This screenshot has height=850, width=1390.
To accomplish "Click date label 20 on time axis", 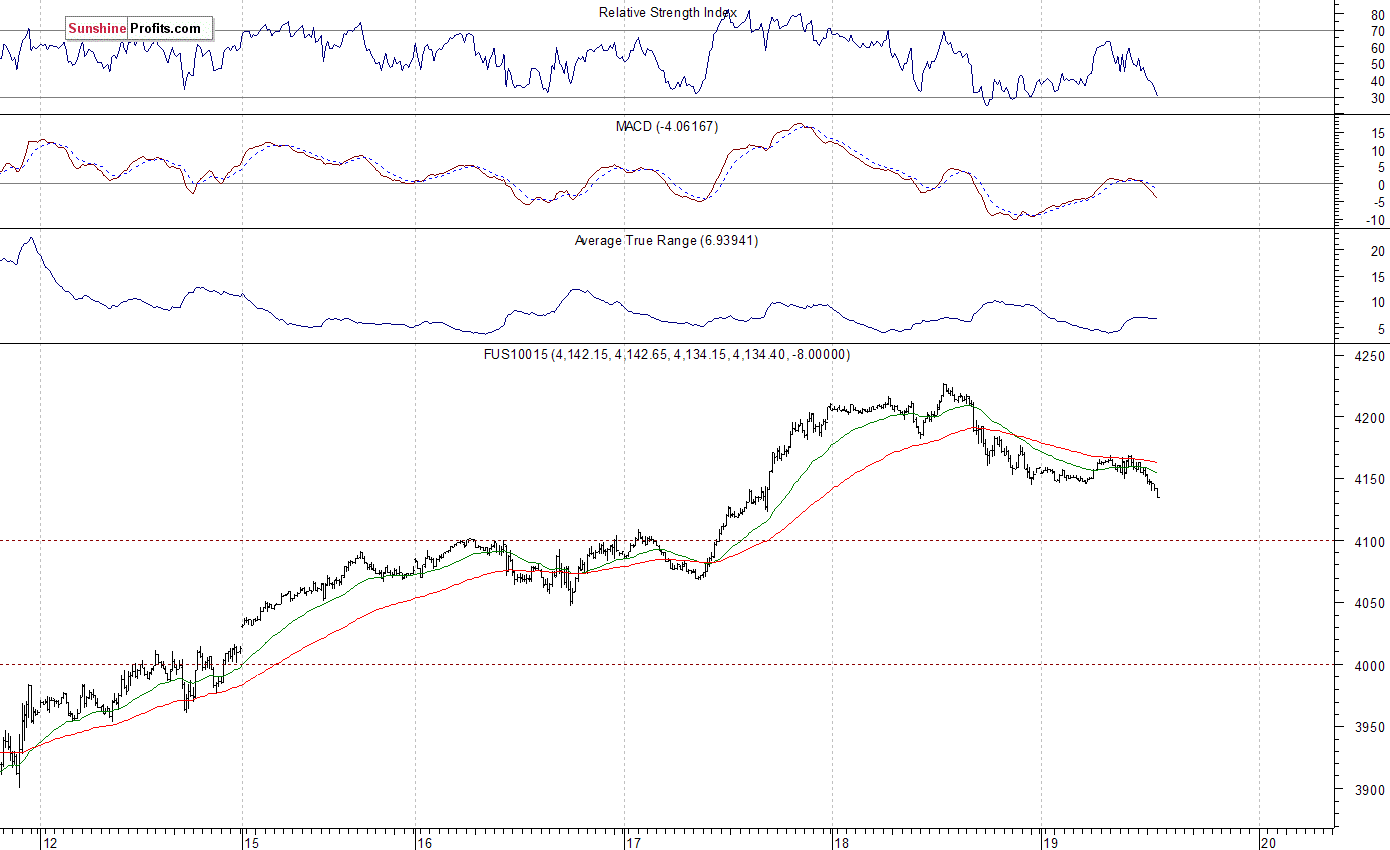I will coord(1270,842).
